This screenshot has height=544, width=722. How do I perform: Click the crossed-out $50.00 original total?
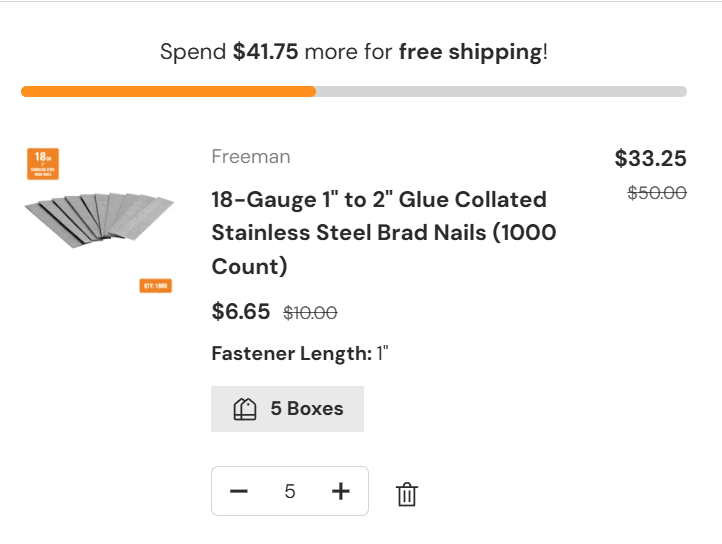656,193
